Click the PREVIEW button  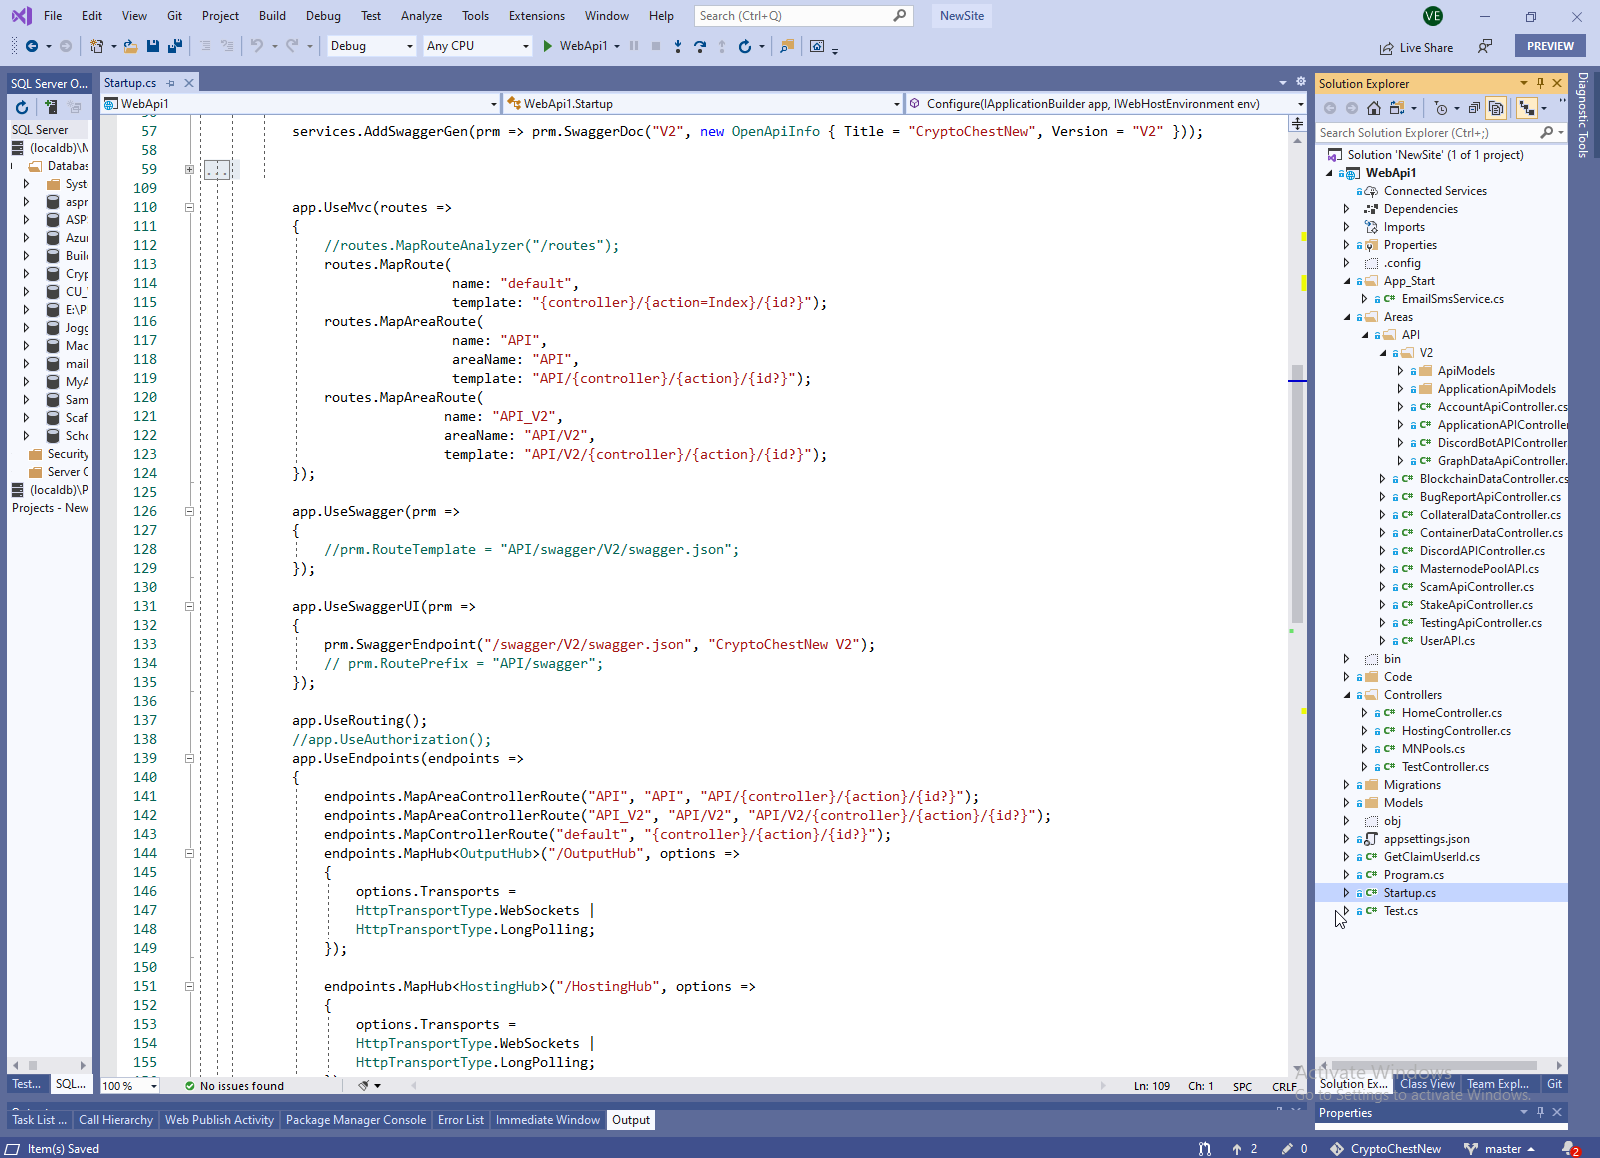1550,46
